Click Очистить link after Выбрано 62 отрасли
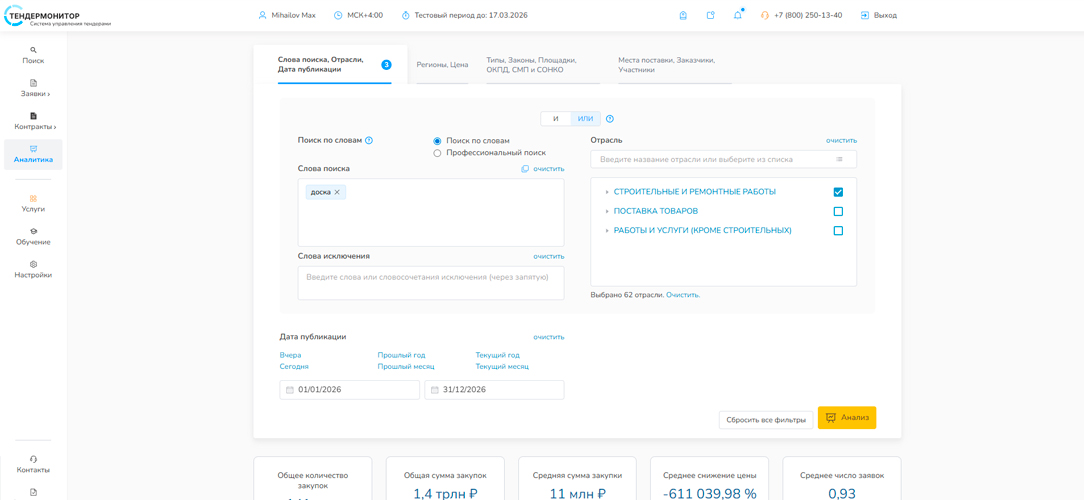 click(683, 295)
